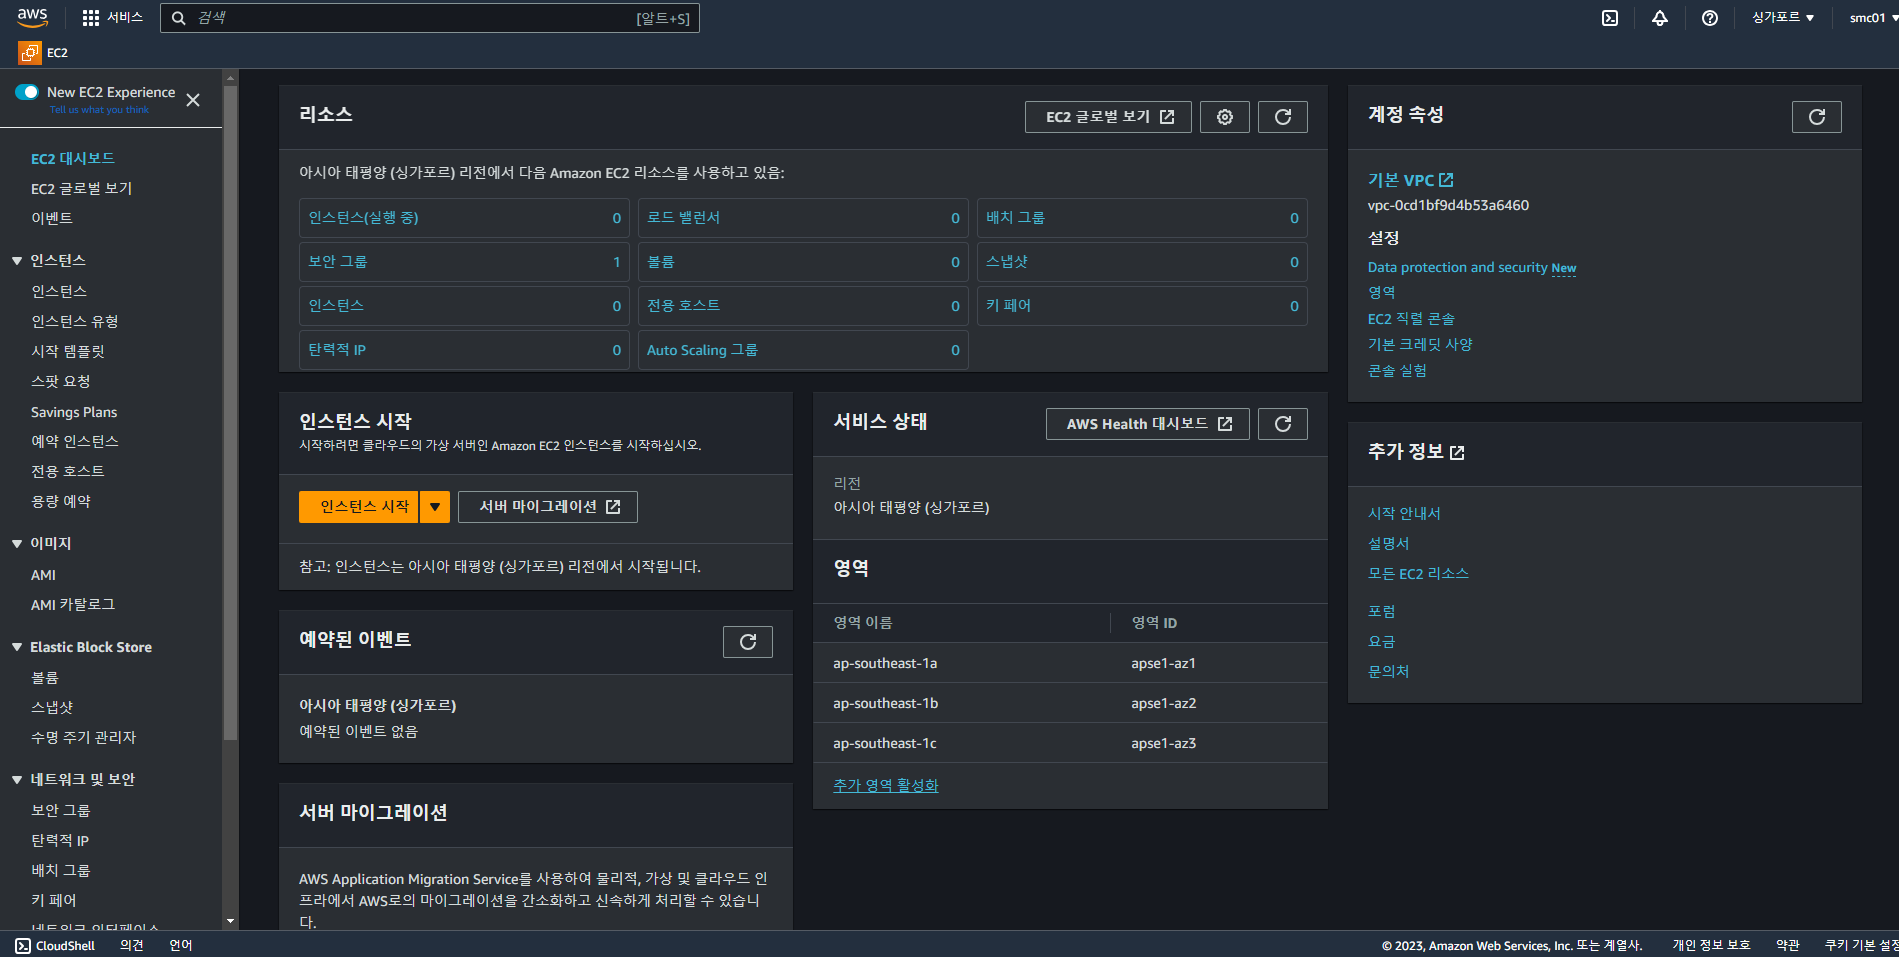Click the EC2 service icon in breadcrumb
This screenshot has width=1899, height=957.
coord(30,53)
